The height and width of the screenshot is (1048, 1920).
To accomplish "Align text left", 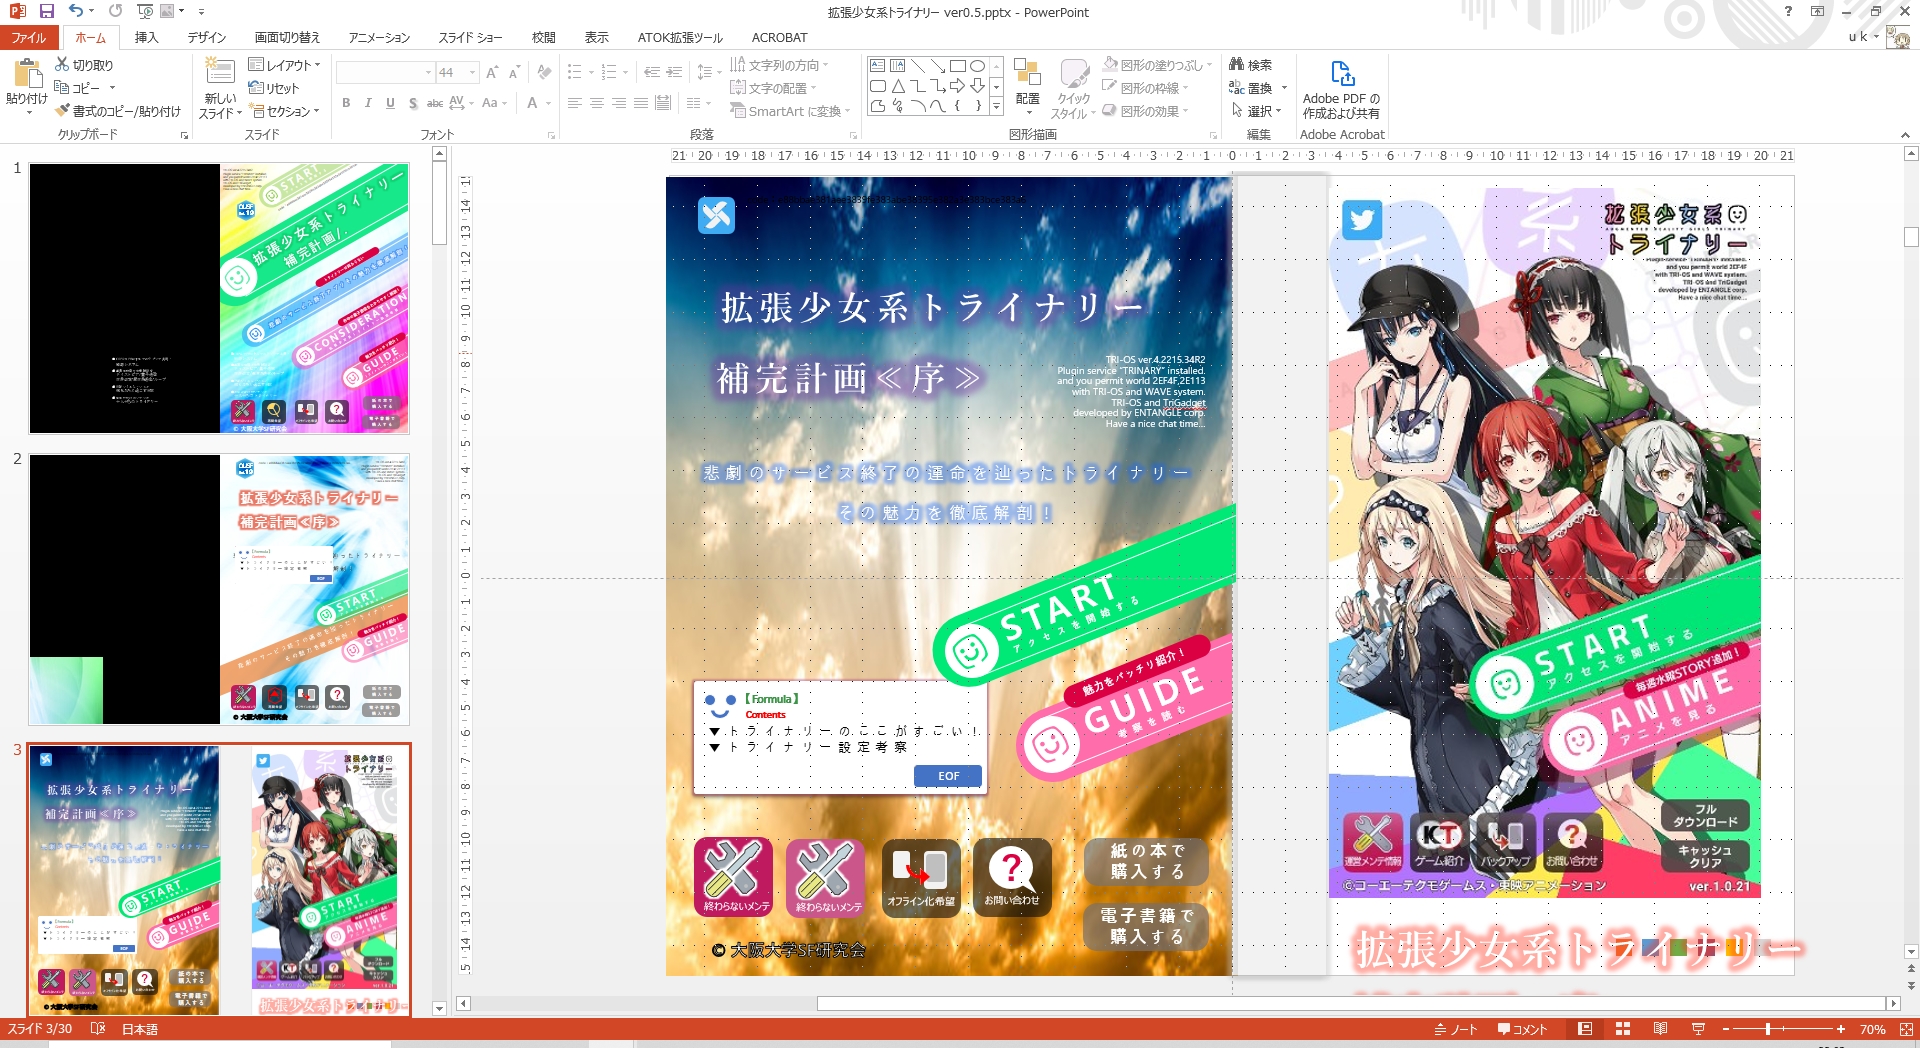I will [575, 103].
